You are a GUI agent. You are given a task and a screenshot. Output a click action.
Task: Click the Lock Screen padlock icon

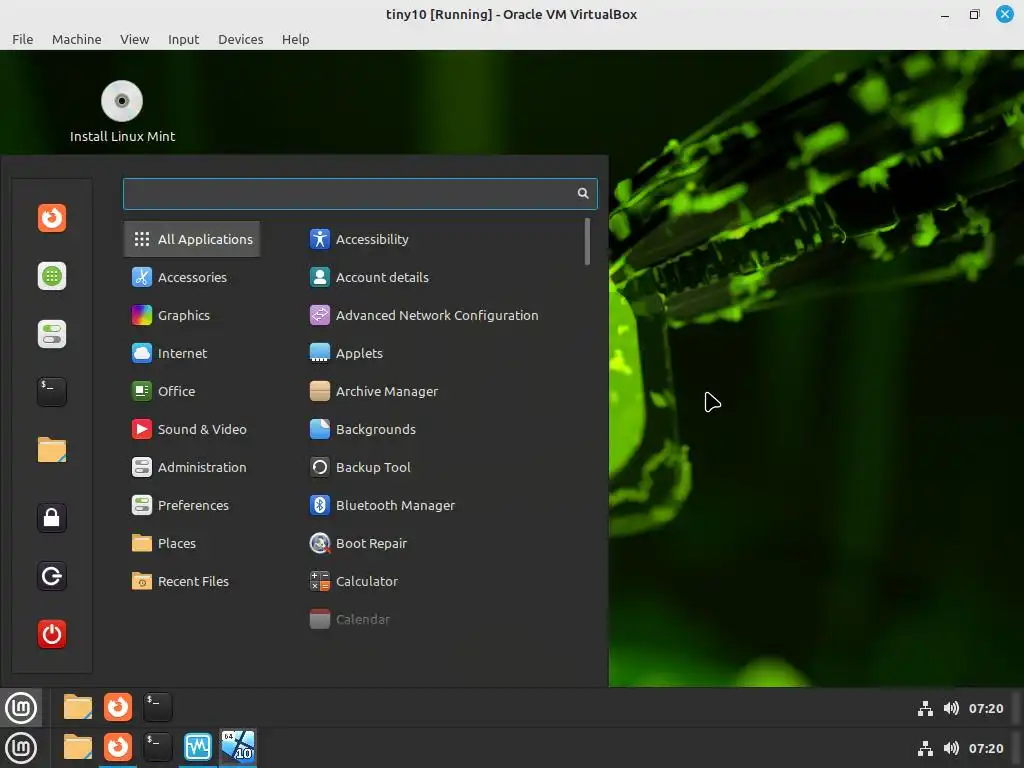click(x=52, y=518)
